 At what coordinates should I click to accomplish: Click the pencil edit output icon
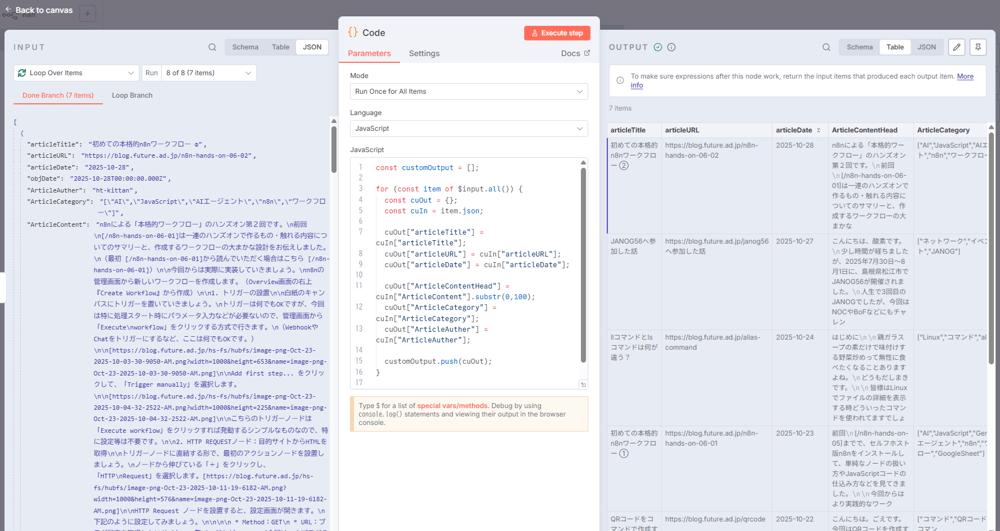(x=956, y=47)
